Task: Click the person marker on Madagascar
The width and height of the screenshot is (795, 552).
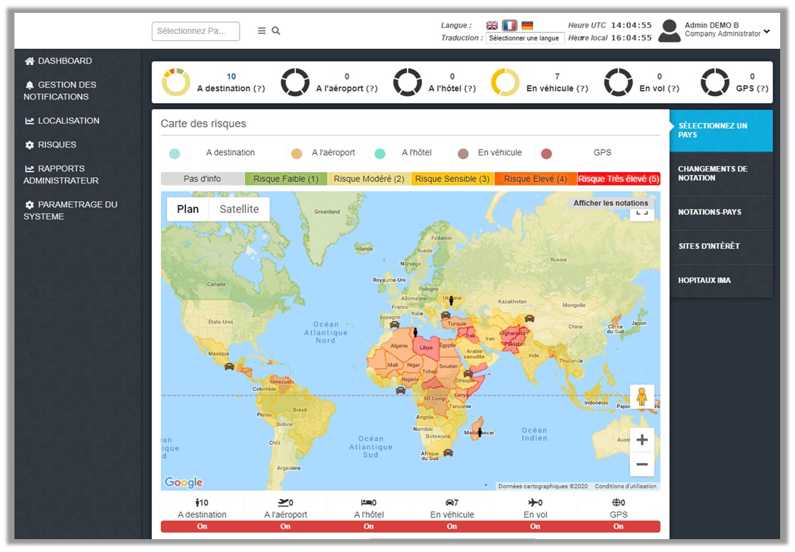Action: pyautogui.click(x=479, y=432)
